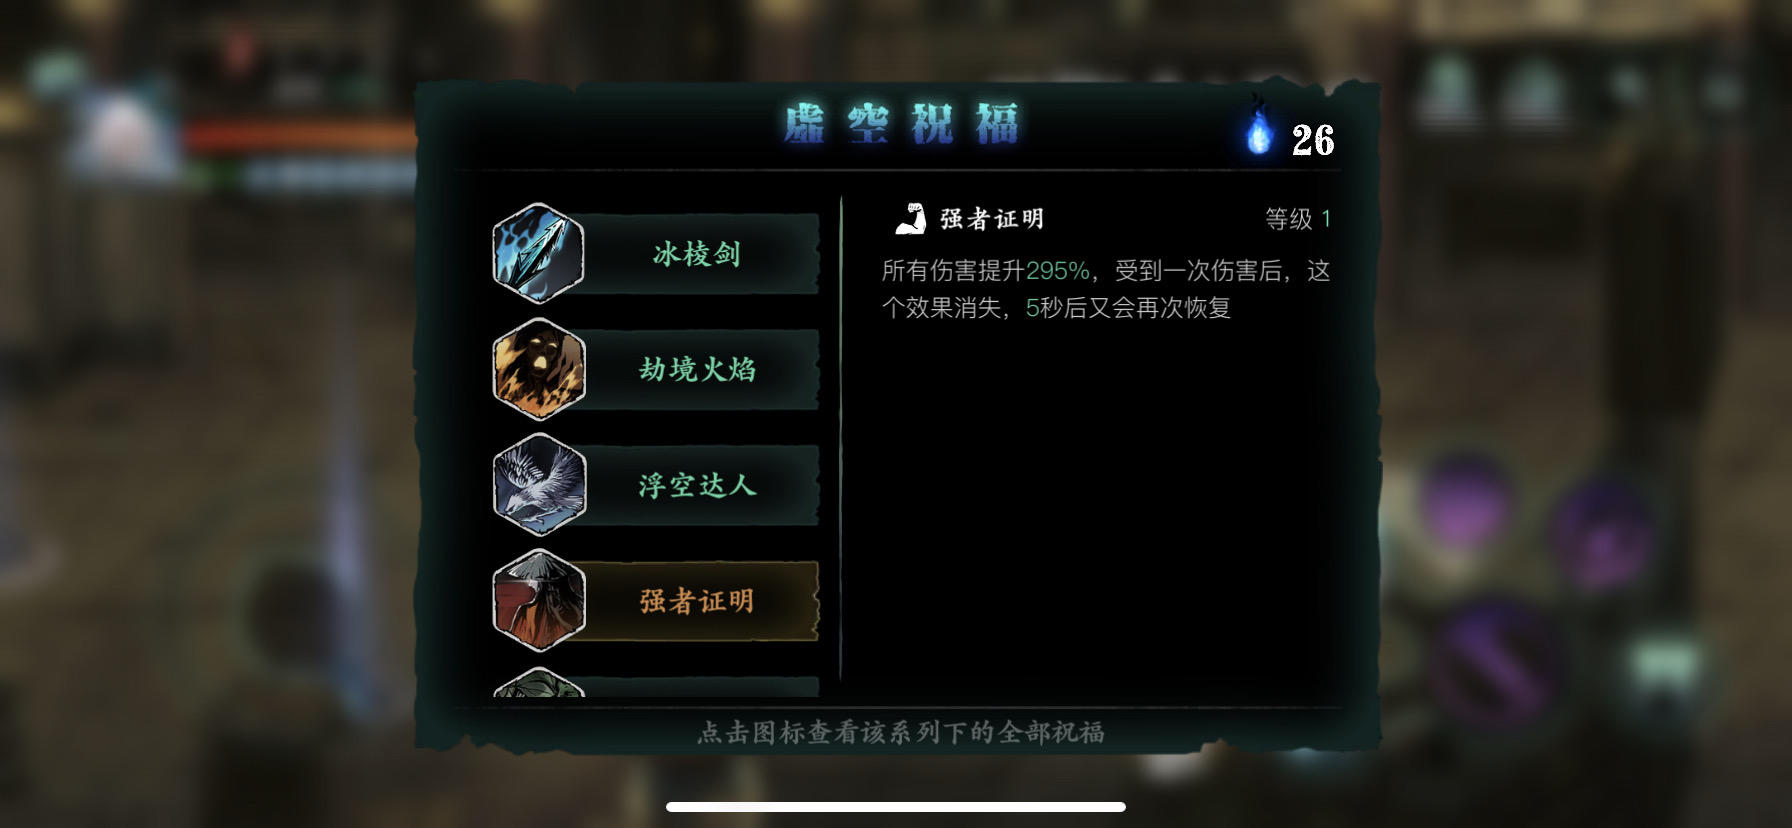Screen dimensions: 1792x828
Task: Click the 295% damage bonus text
Action: [1057, 271]
